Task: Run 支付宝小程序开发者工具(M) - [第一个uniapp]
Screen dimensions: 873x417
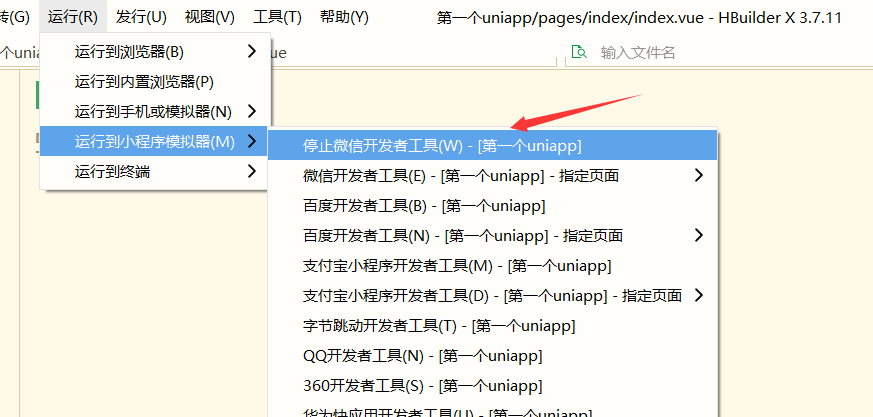Action: coord(493,266)
